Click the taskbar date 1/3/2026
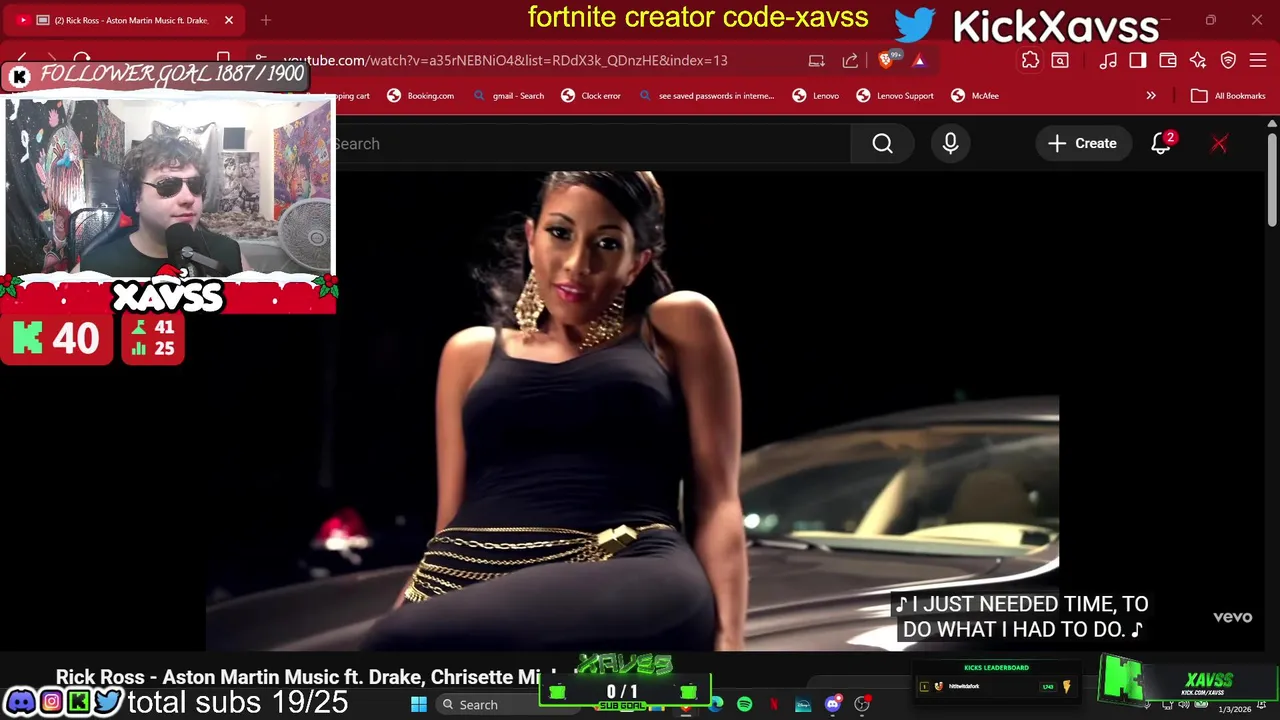Image resolution: width=1280 pixels, height=720 pixels. click(1234, 709)
